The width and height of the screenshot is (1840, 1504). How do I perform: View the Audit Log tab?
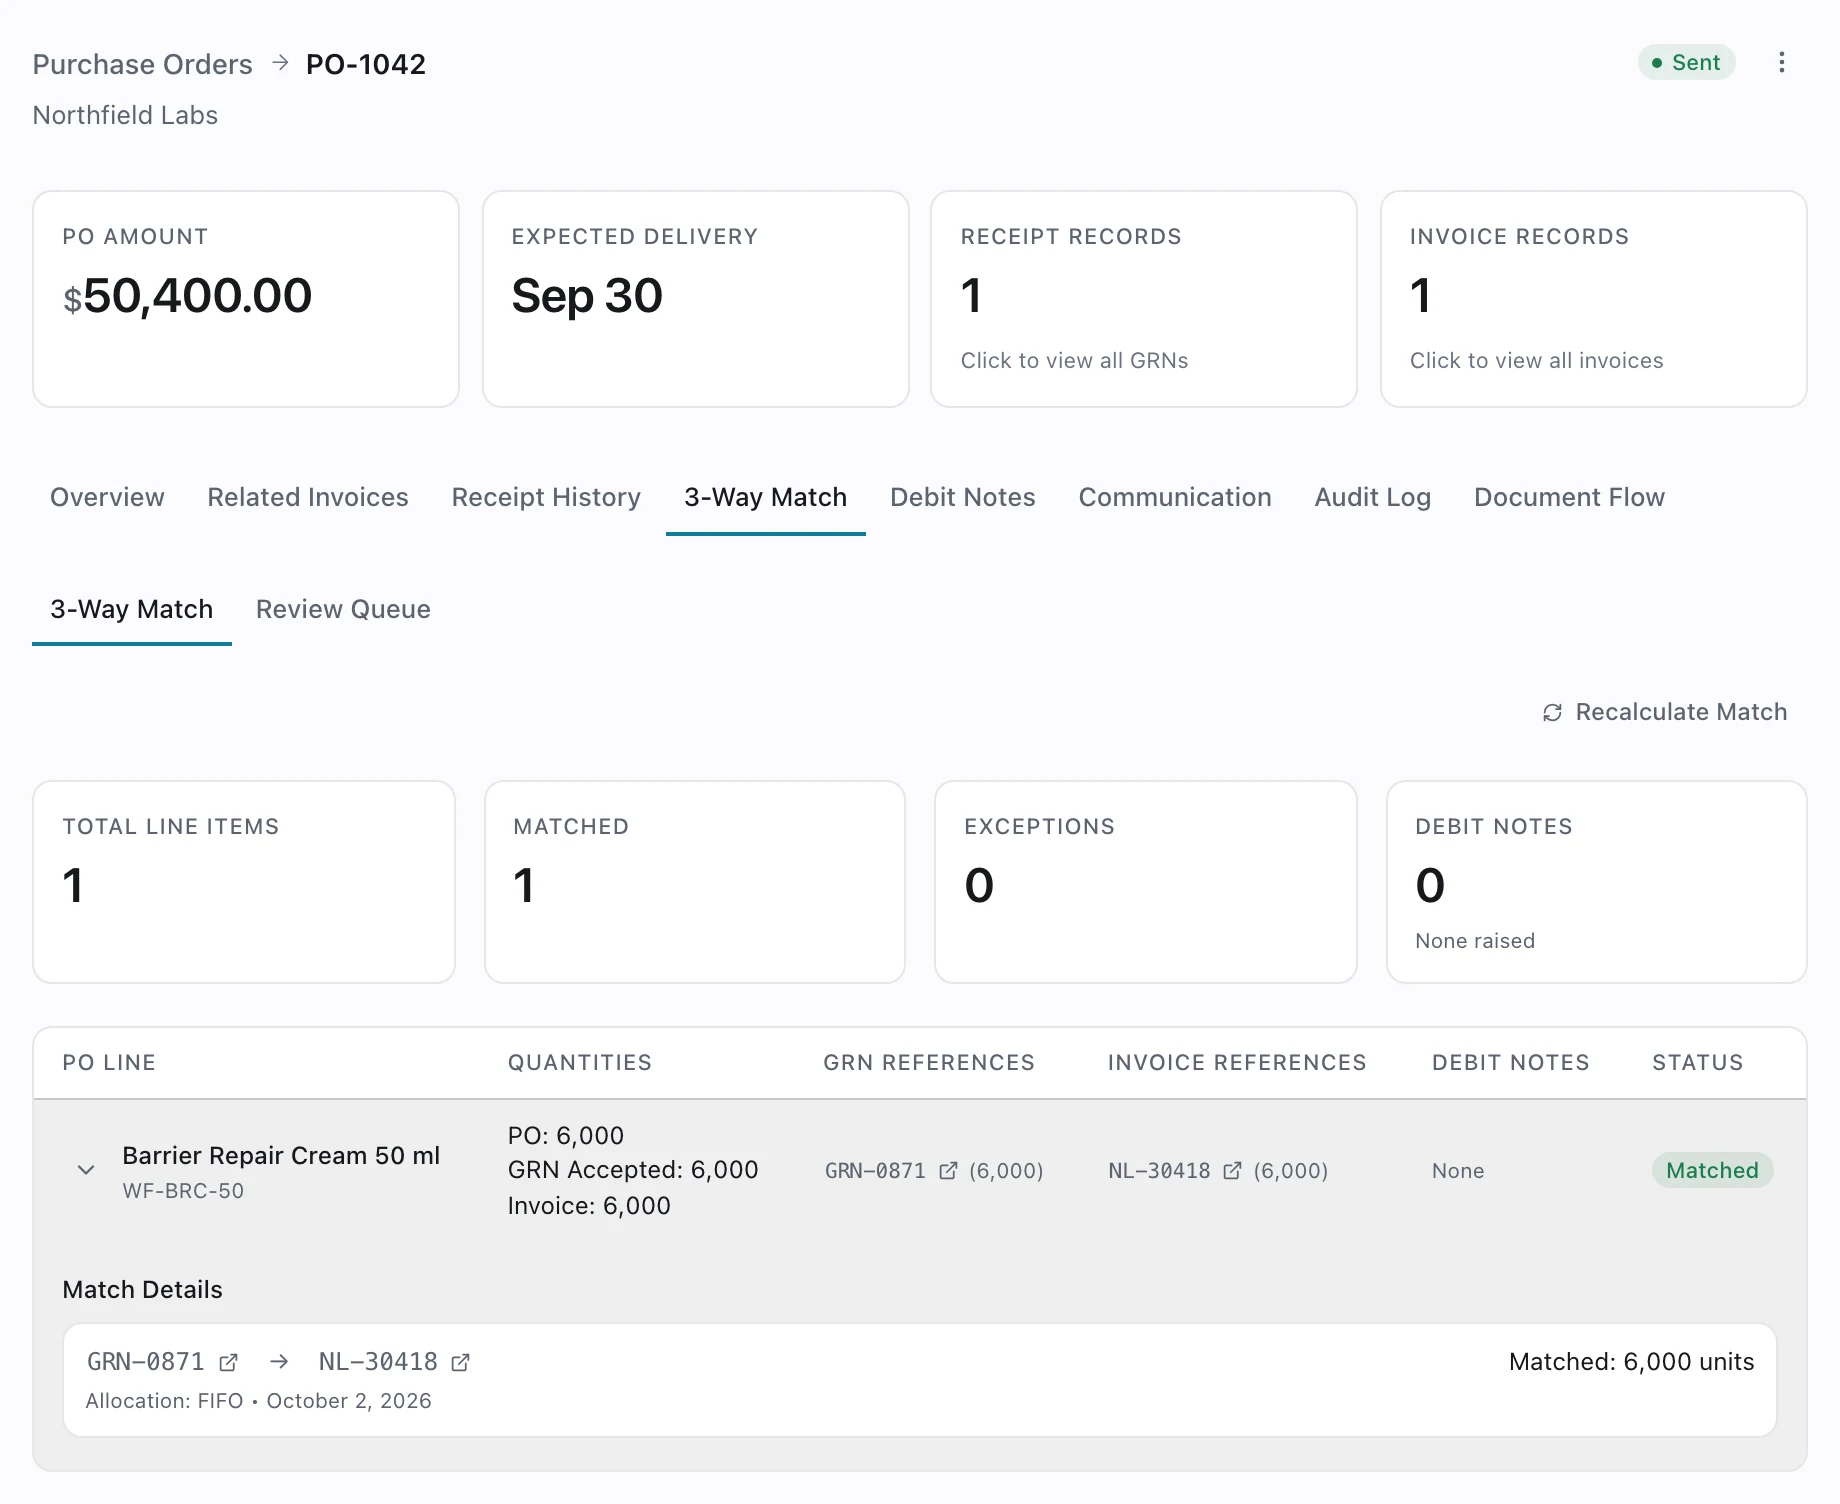pyautogui.click(x=1372, y=497)
